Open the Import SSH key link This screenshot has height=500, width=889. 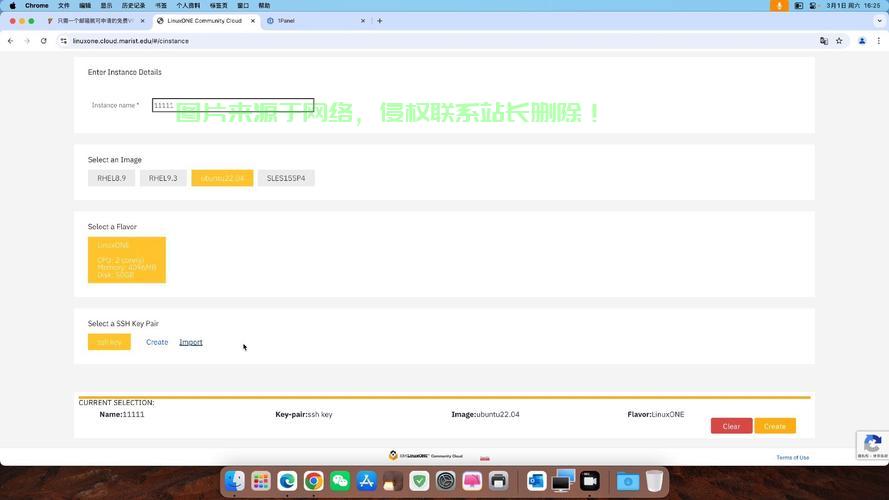tap(190, 342)
